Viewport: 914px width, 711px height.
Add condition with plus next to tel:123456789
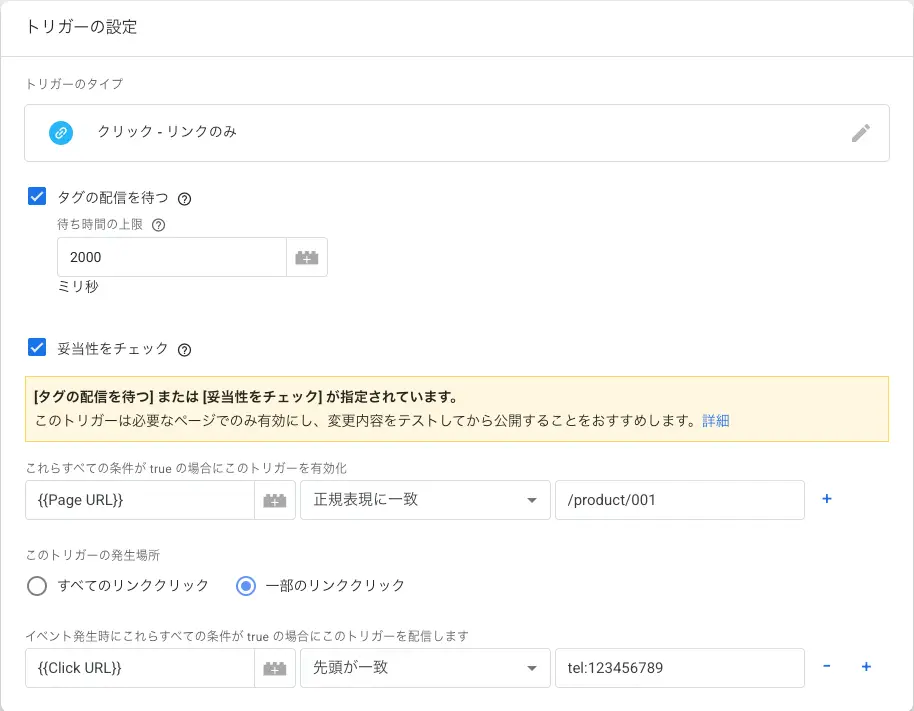pos(866,667)
